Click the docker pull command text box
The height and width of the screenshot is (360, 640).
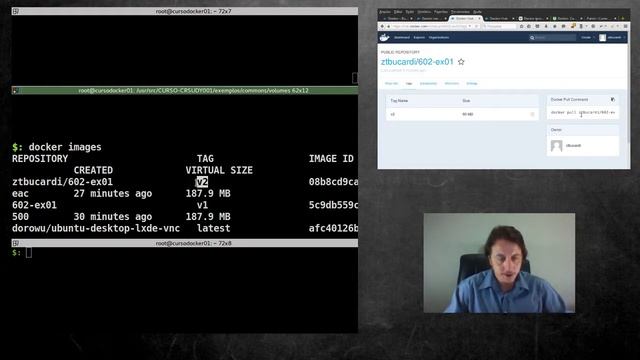point(583,112)
